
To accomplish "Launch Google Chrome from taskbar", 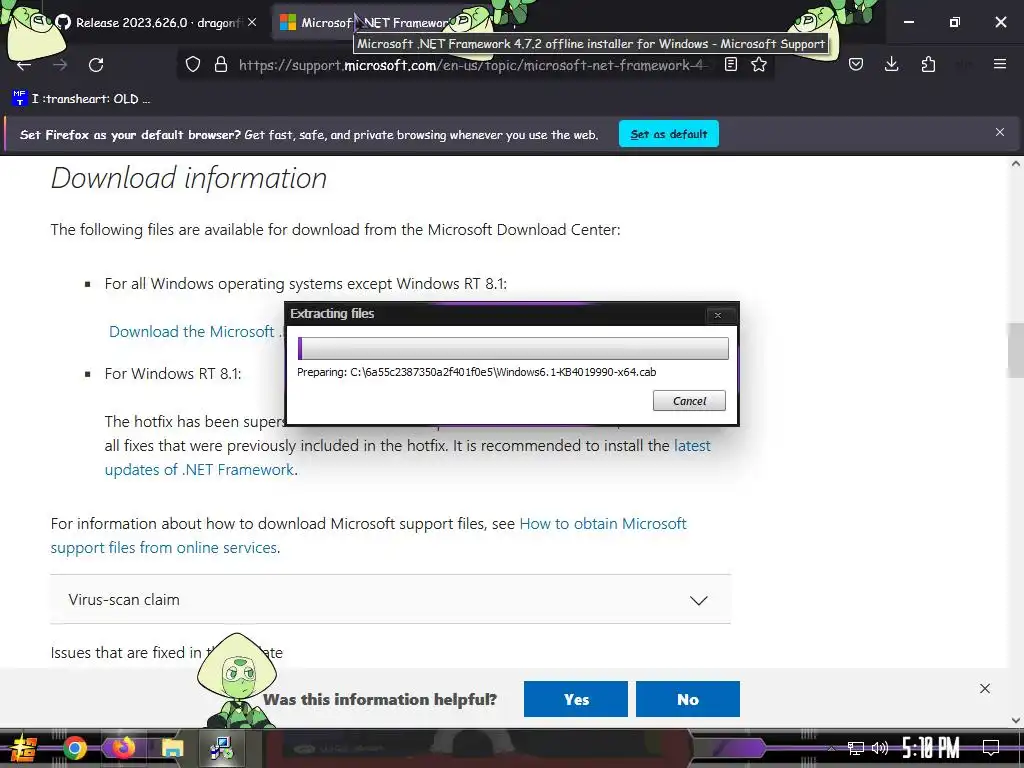I will pyautogui.click(x=74, y=748).
